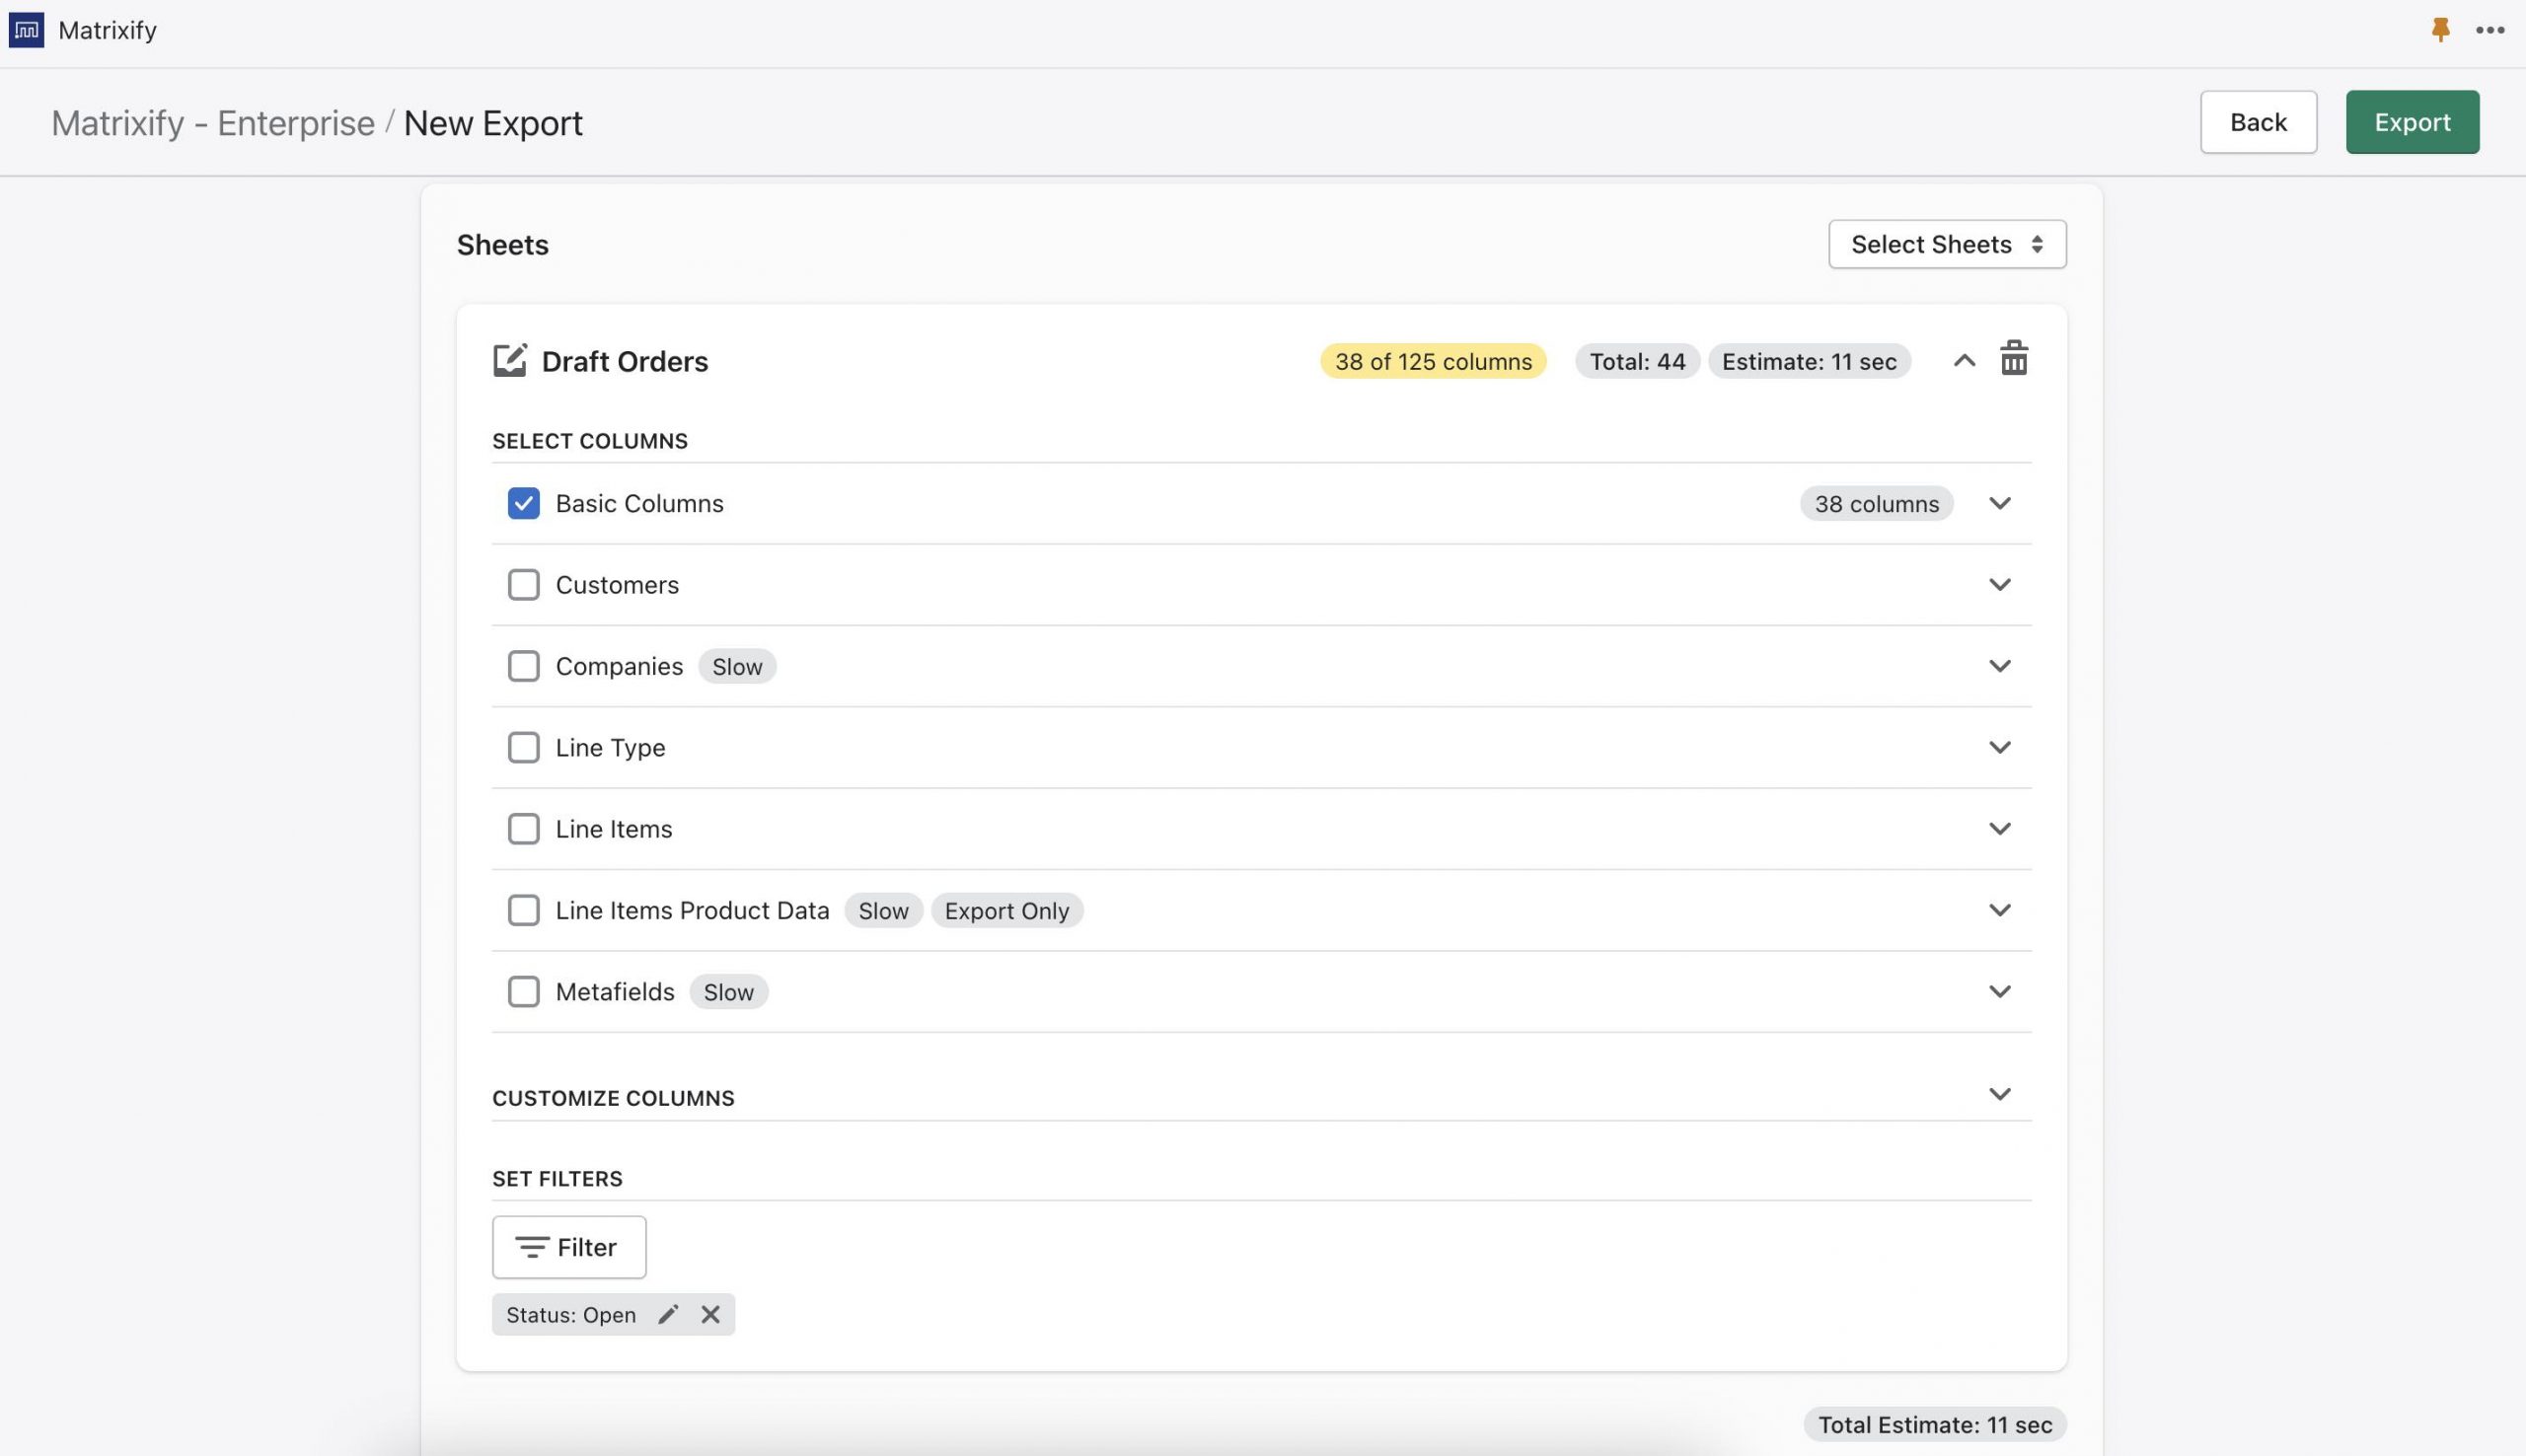Click the pencil icon next to Draft Orders
The image size is (2526, 1456).
(x=509, y=360)
